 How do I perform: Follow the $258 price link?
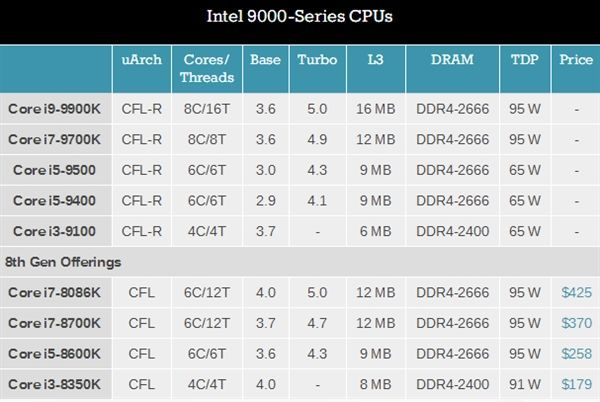(x=577, y=353)
